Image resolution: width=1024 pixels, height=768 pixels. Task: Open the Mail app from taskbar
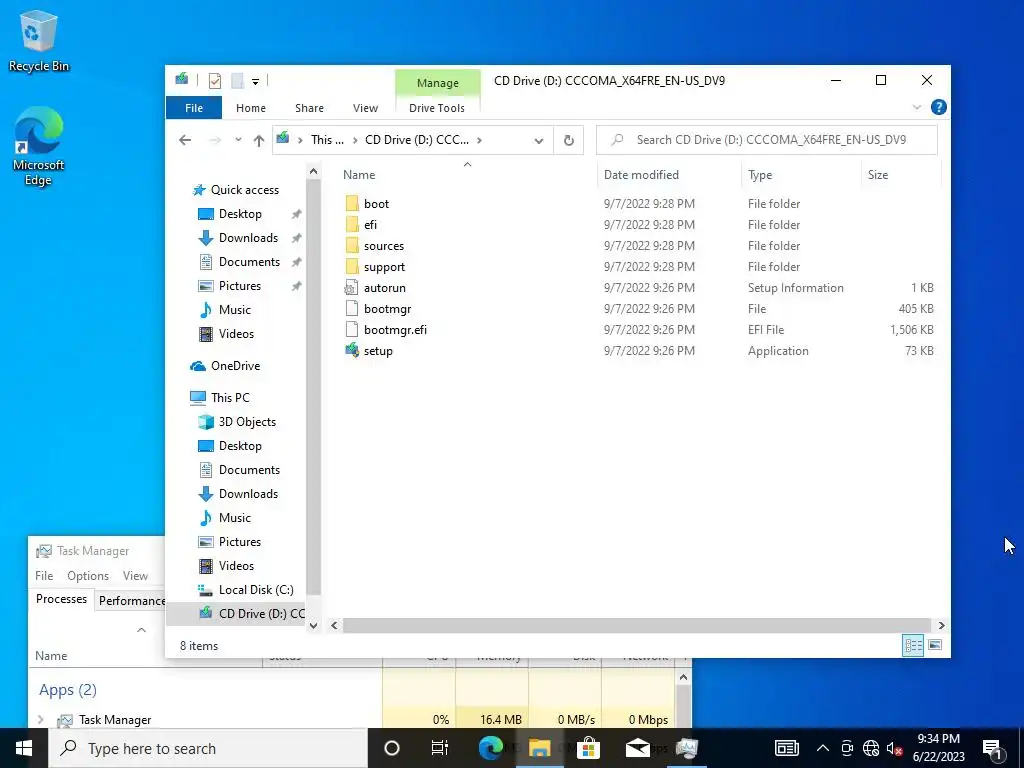tap(637, 748)
